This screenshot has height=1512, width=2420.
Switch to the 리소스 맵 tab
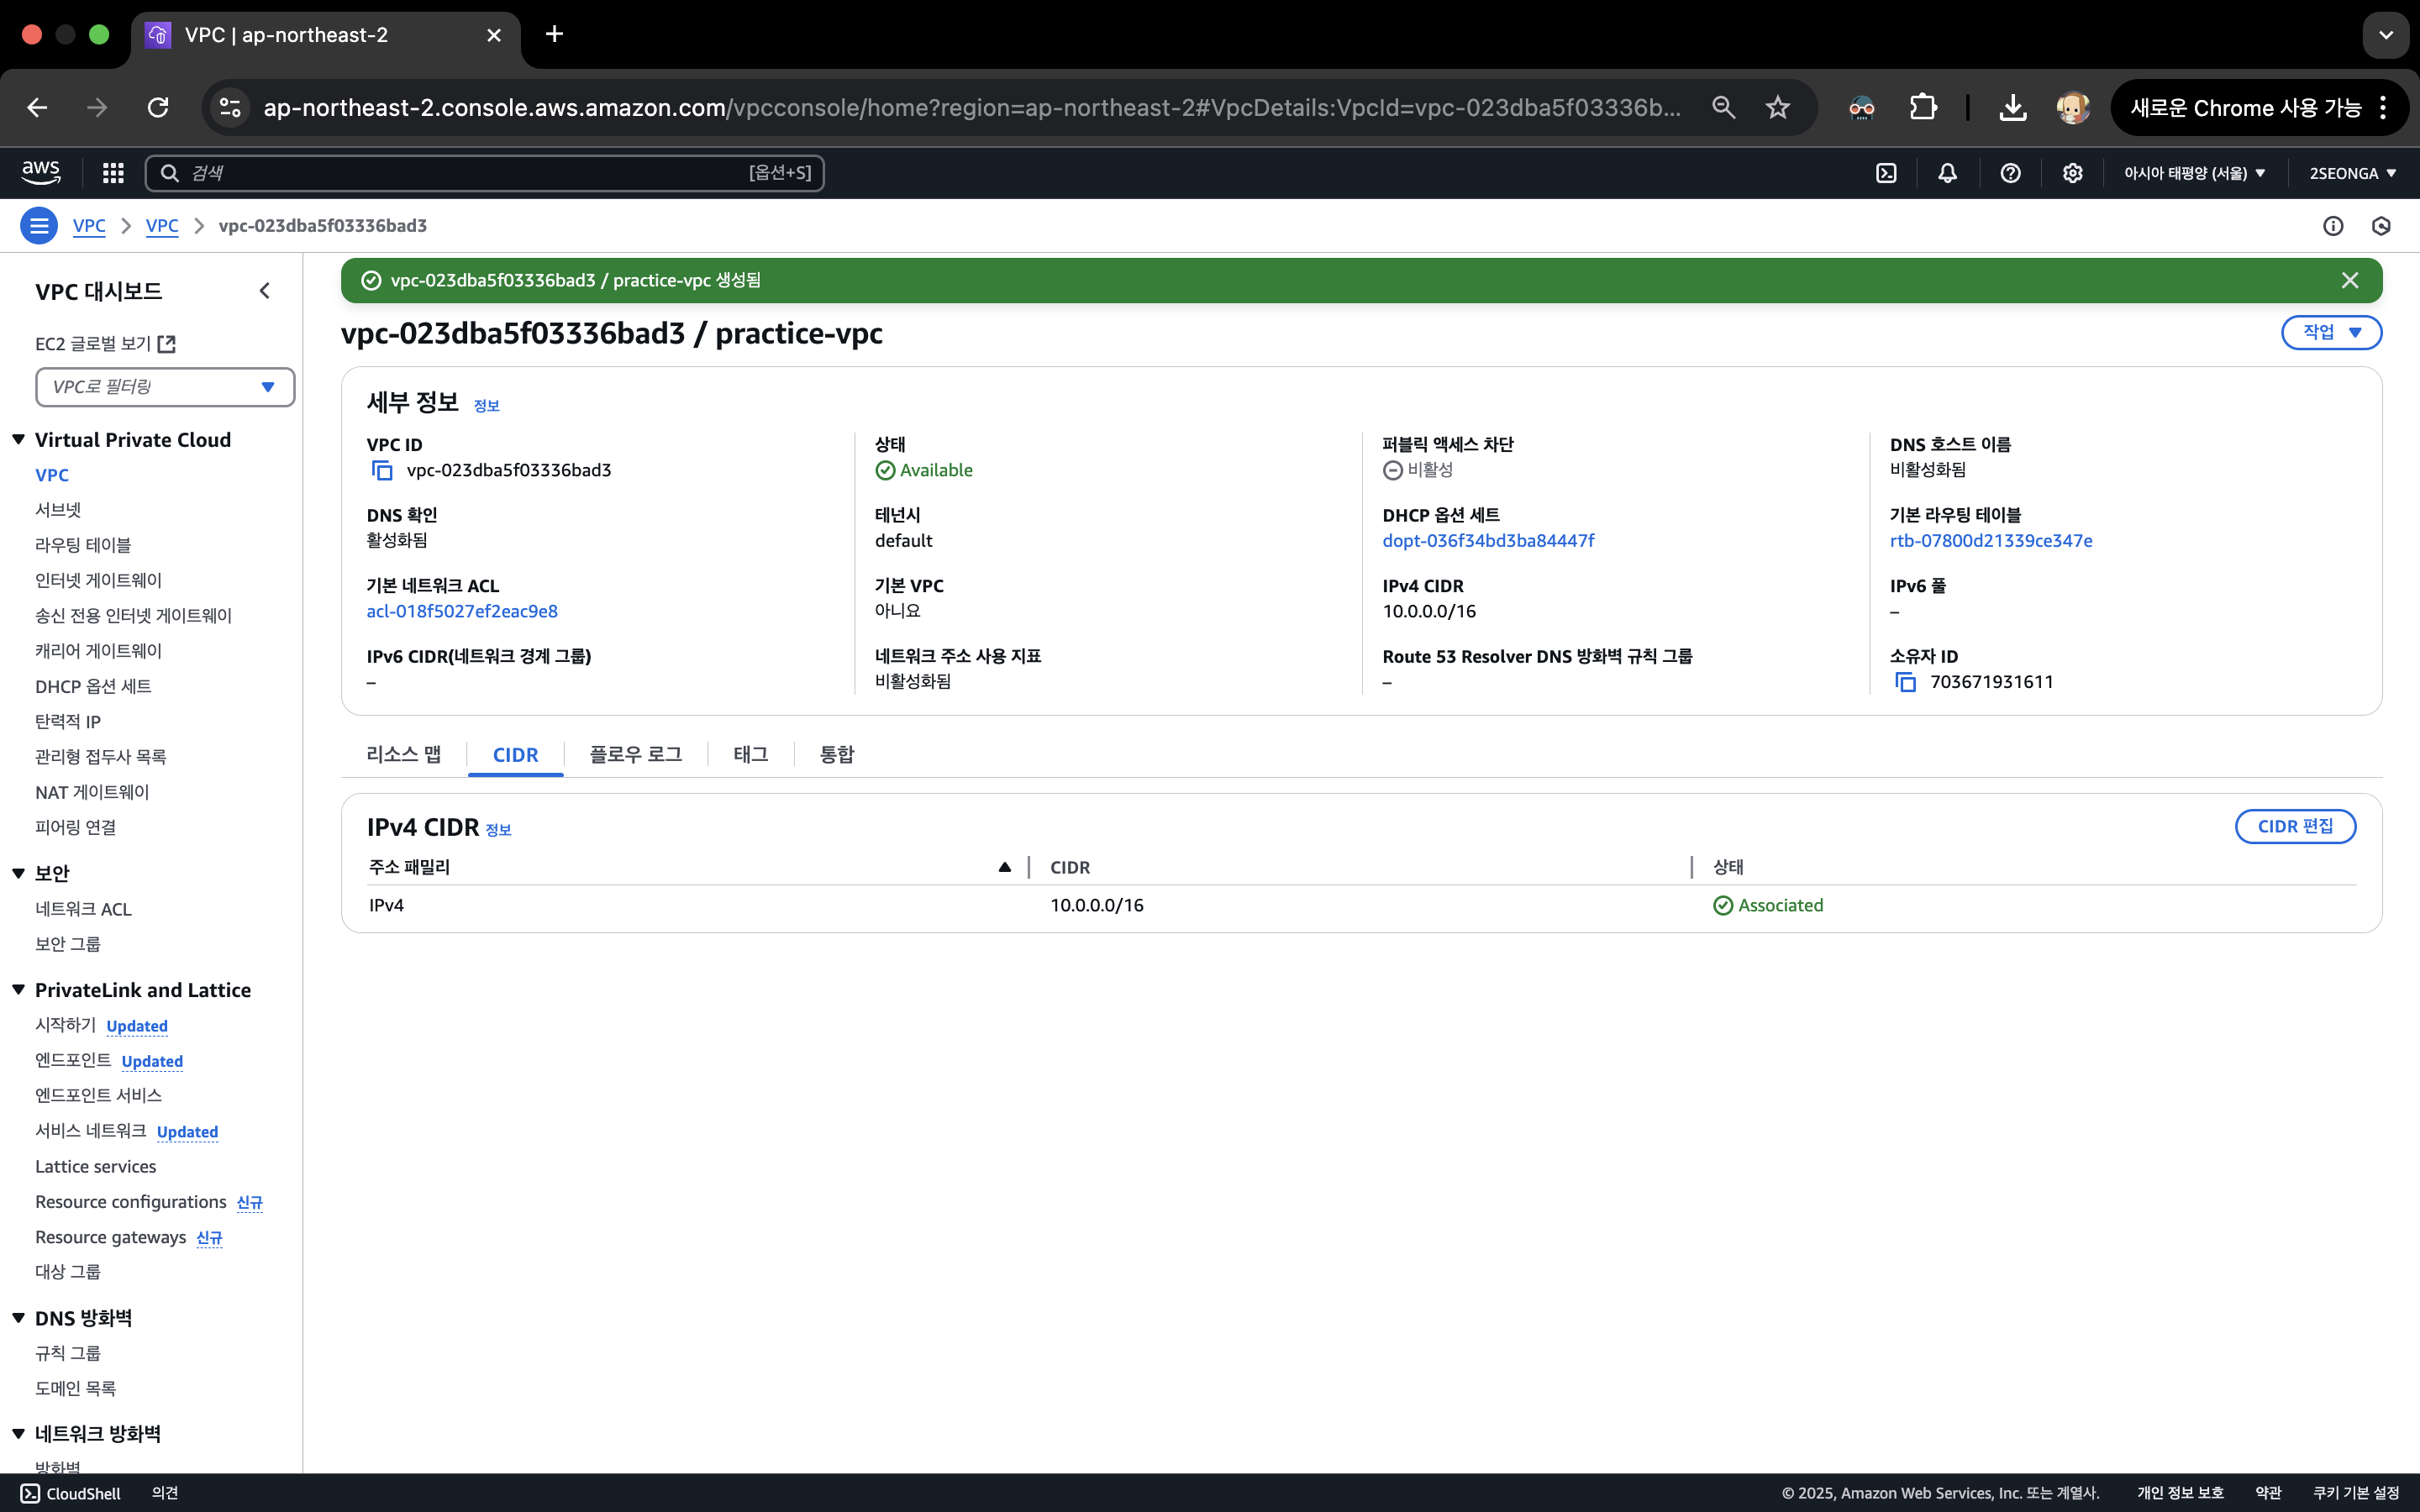403,754
